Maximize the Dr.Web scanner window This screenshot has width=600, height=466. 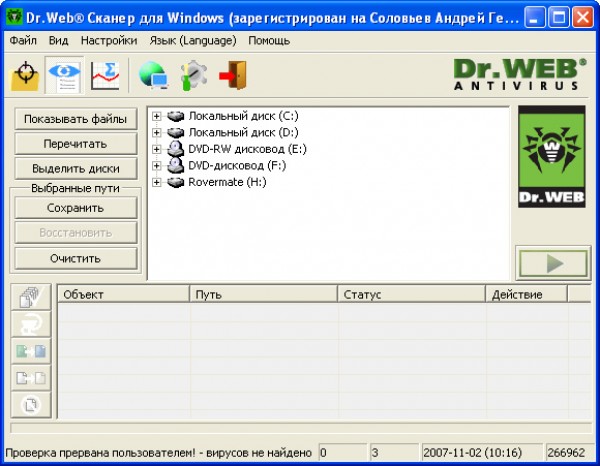[559, 17]
